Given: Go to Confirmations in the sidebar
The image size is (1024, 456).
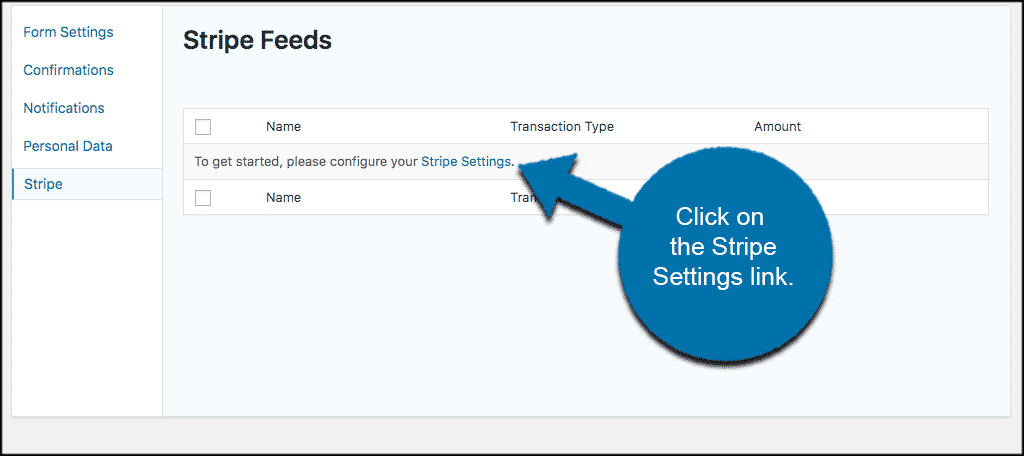Looking at the screenshot, I should [68, 70].
